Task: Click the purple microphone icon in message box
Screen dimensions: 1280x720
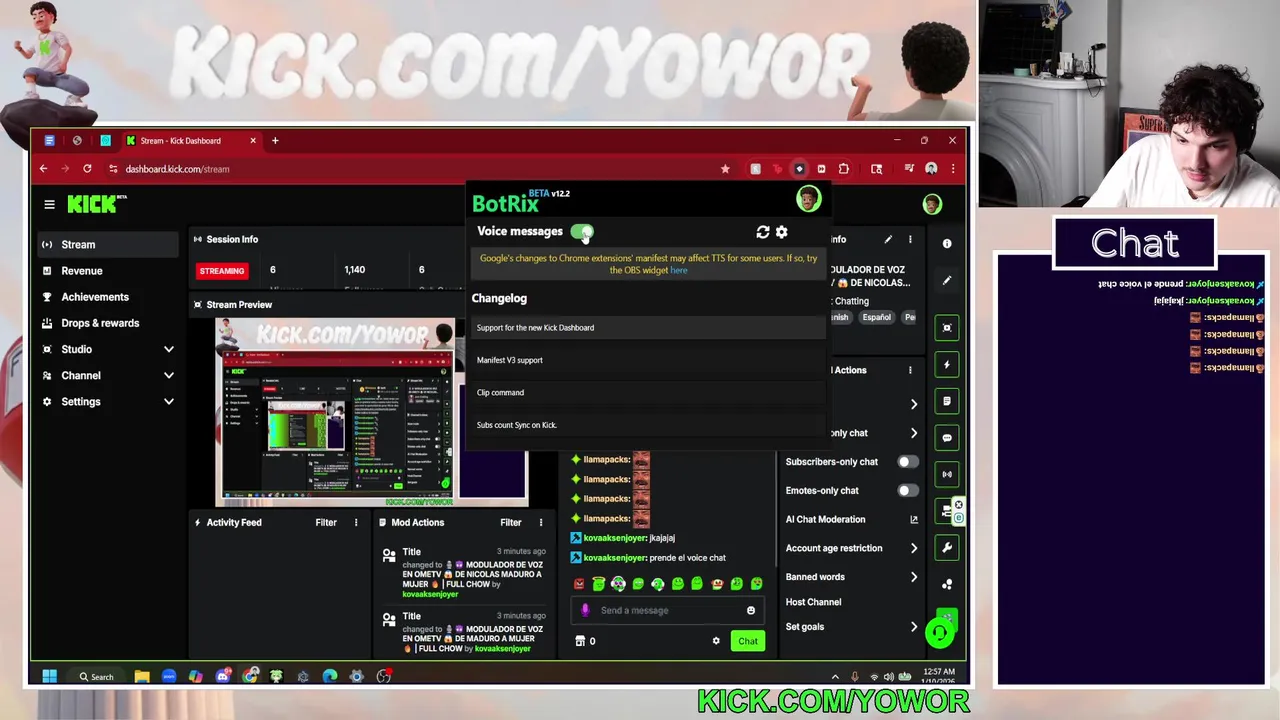Action: [x=585, y=610]
